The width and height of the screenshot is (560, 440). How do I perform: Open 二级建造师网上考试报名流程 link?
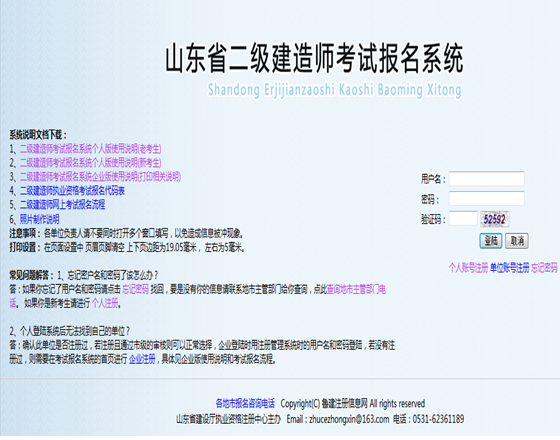[62, 205]
